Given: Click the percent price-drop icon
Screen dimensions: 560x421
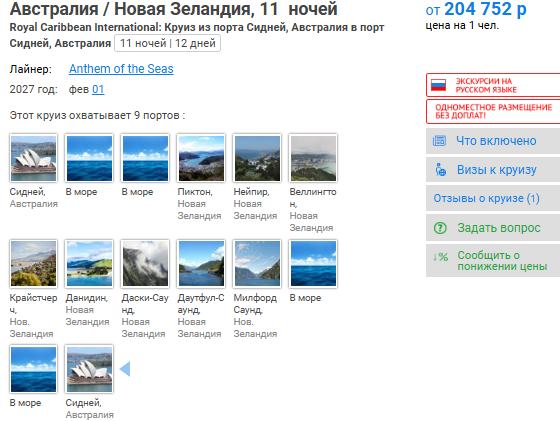Looking at the screenshot, I should tap(440, 257).
